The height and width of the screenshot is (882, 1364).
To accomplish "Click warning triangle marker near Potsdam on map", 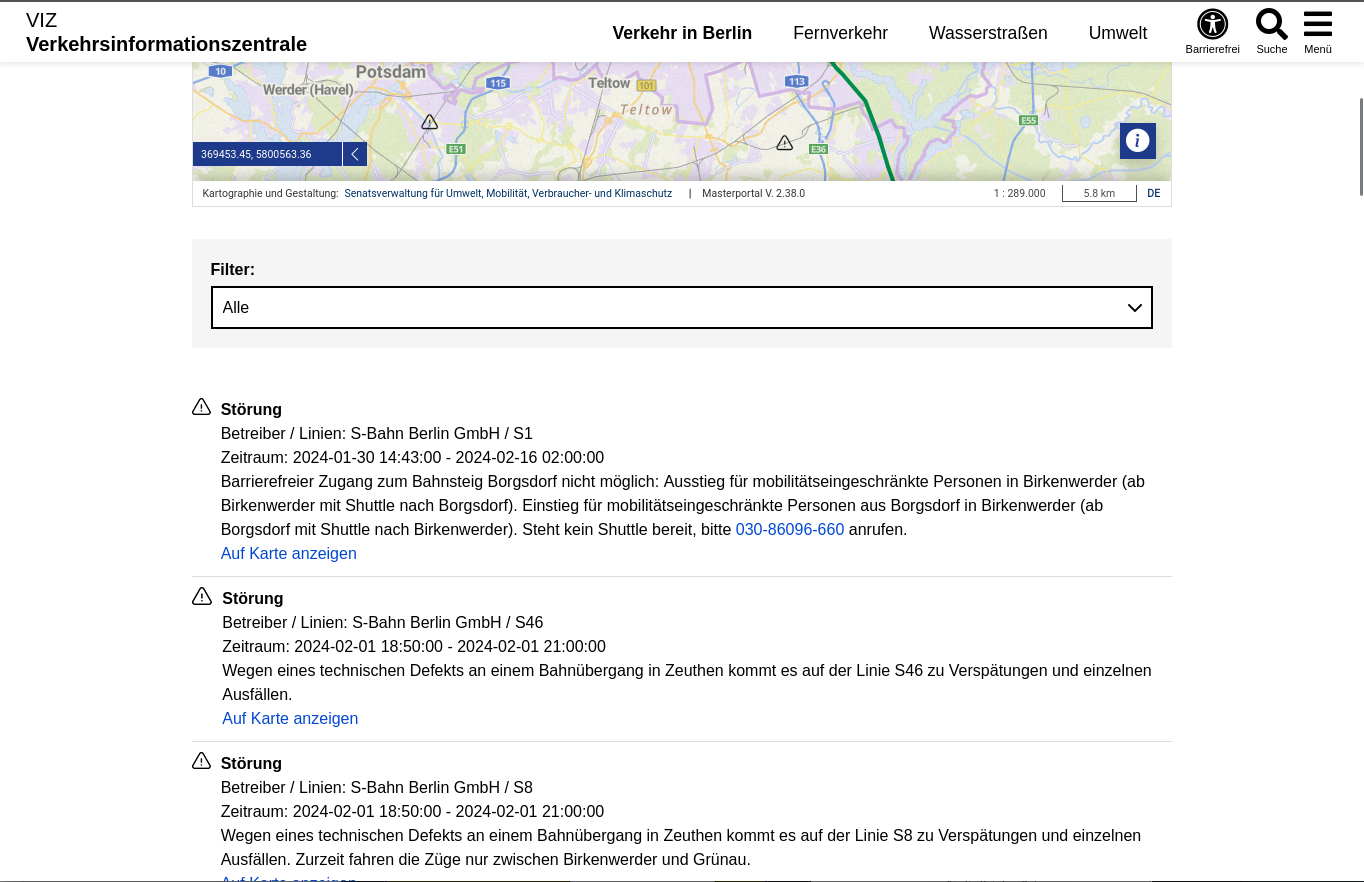I will pyautogui.click(x=429, y=122).
